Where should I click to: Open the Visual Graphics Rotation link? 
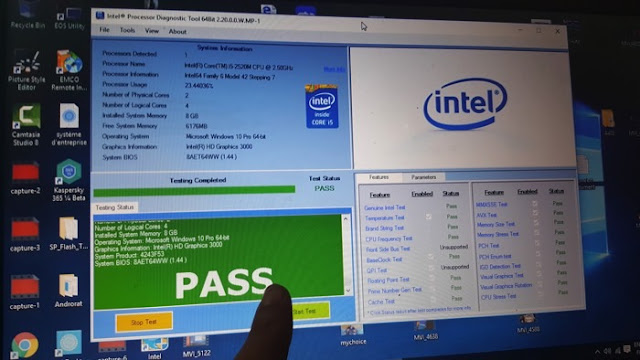[x=506, y=287]
